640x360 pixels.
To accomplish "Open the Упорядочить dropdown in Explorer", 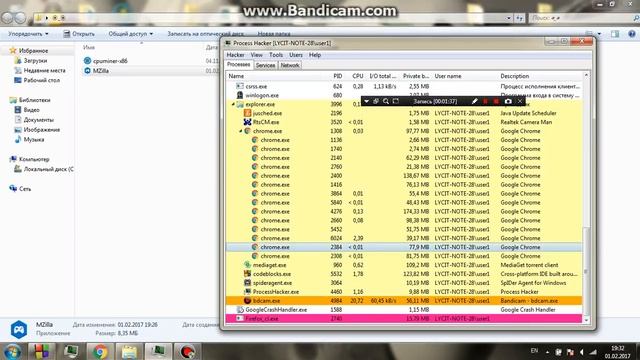I will tap(28, 33).
